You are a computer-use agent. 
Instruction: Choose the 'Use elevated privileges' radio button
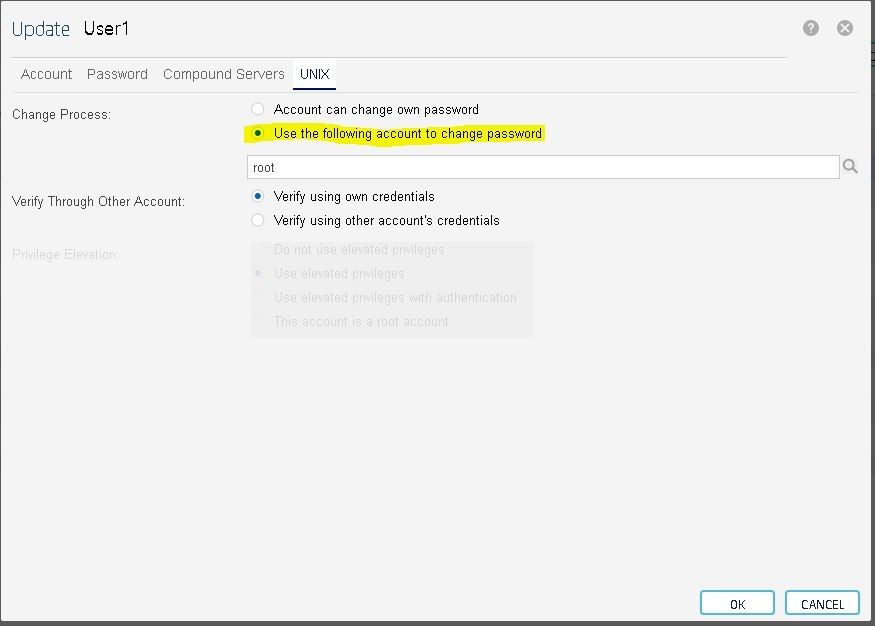pos(259,273)
